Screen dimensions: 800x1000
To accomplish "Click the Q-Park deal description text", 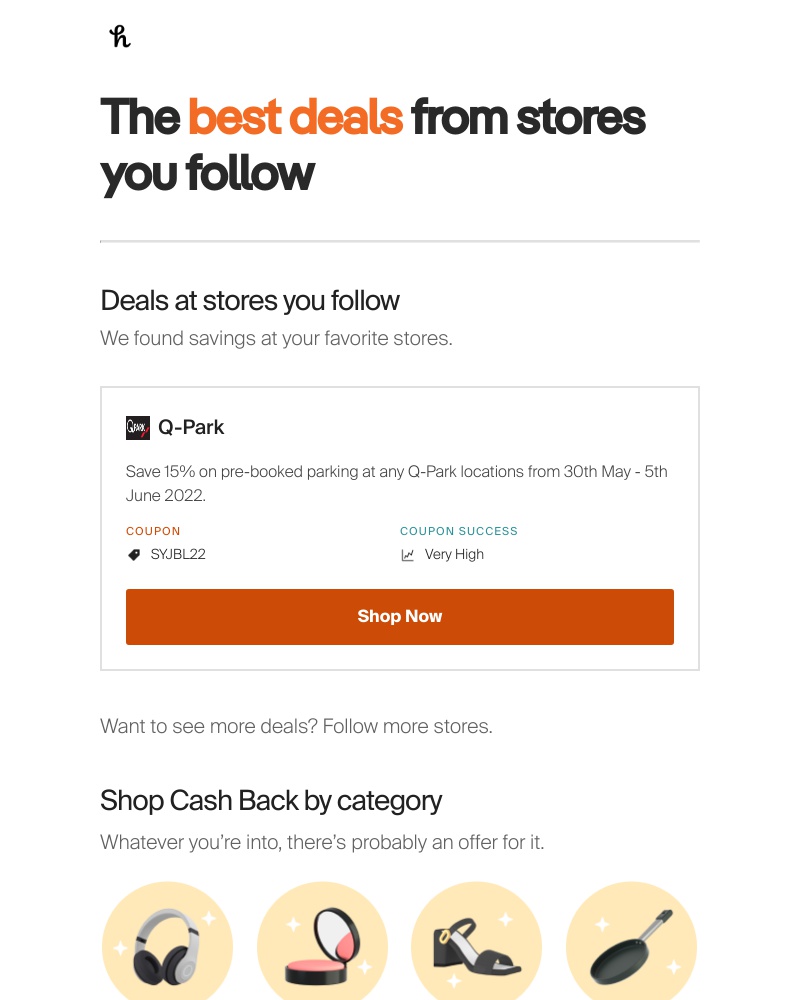I will click(396, 483).
